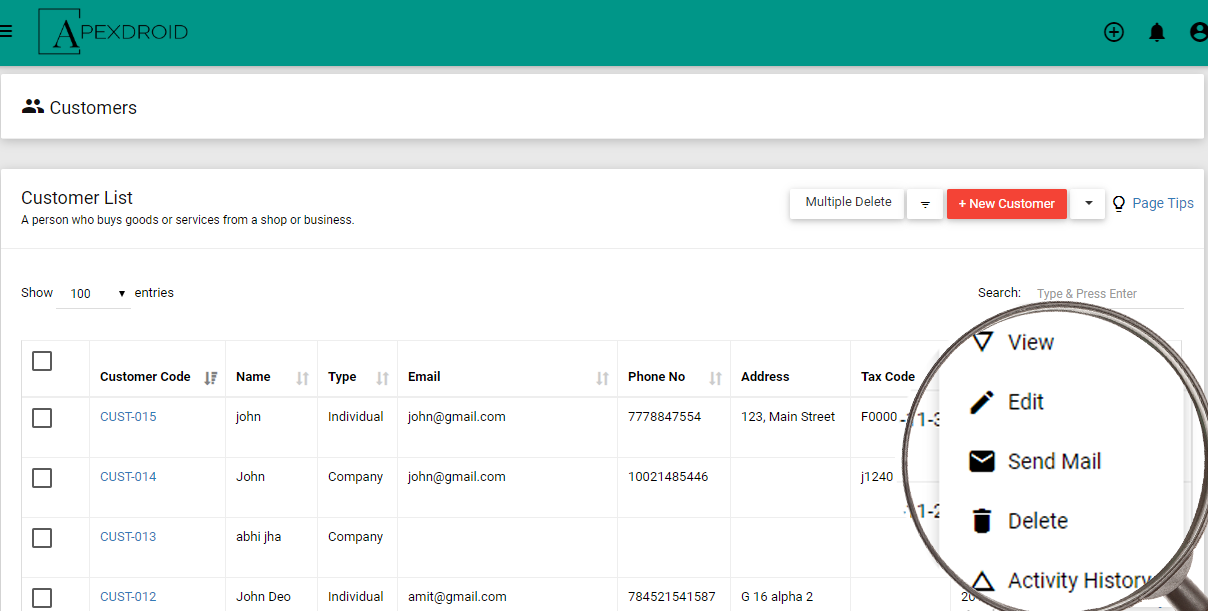Click the triangle Activity History icon
Screen dimensions: 1208x611
983,581
